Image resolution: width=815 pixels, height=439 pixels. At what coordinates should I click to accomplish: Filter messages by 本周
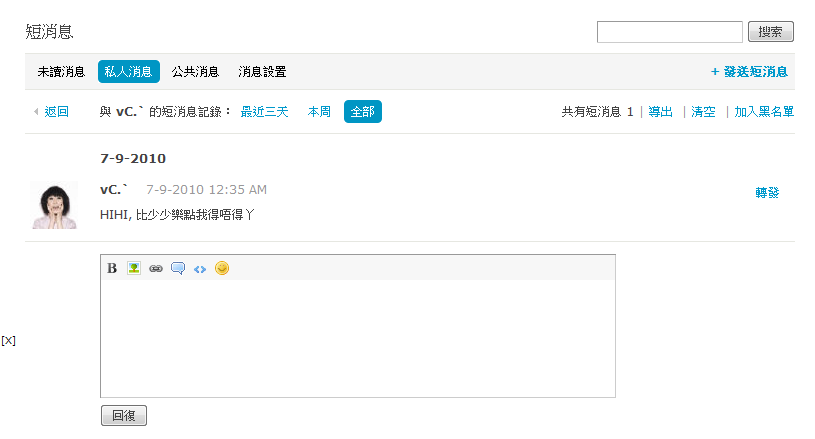click(319, 112)
